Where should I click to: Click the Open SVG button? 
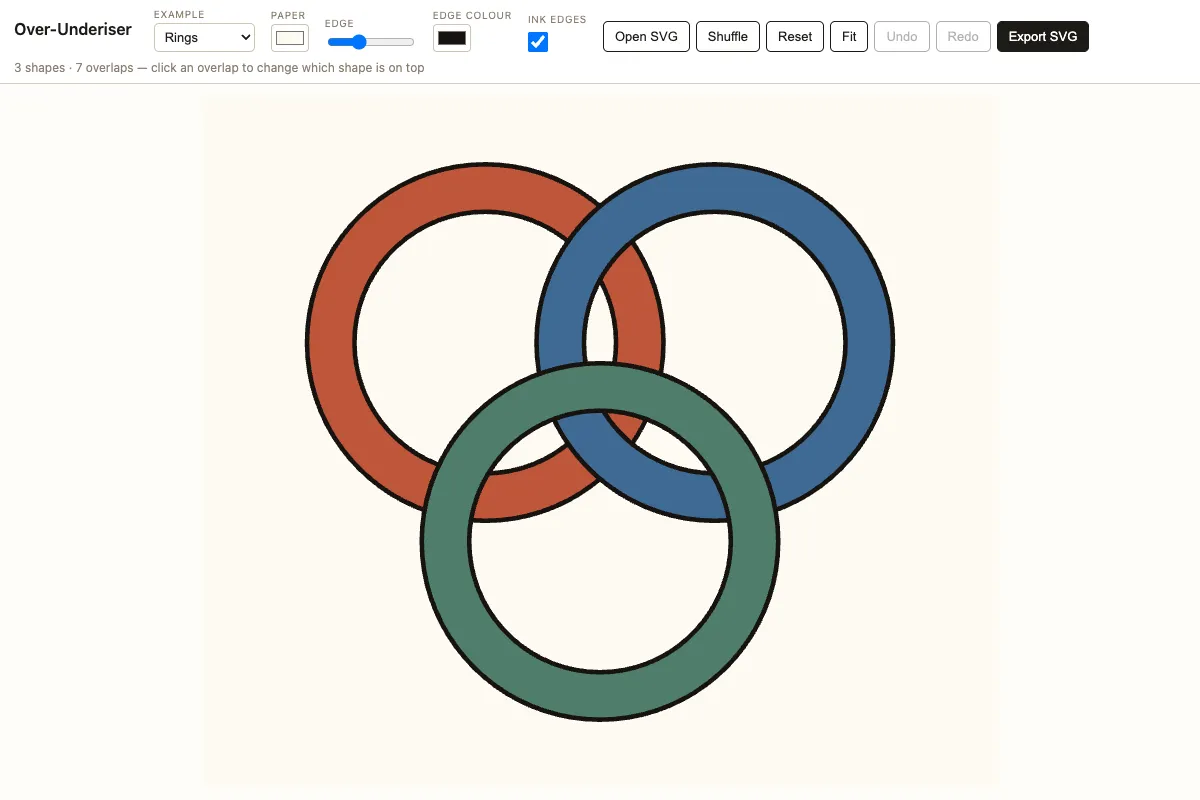(646, 37)
